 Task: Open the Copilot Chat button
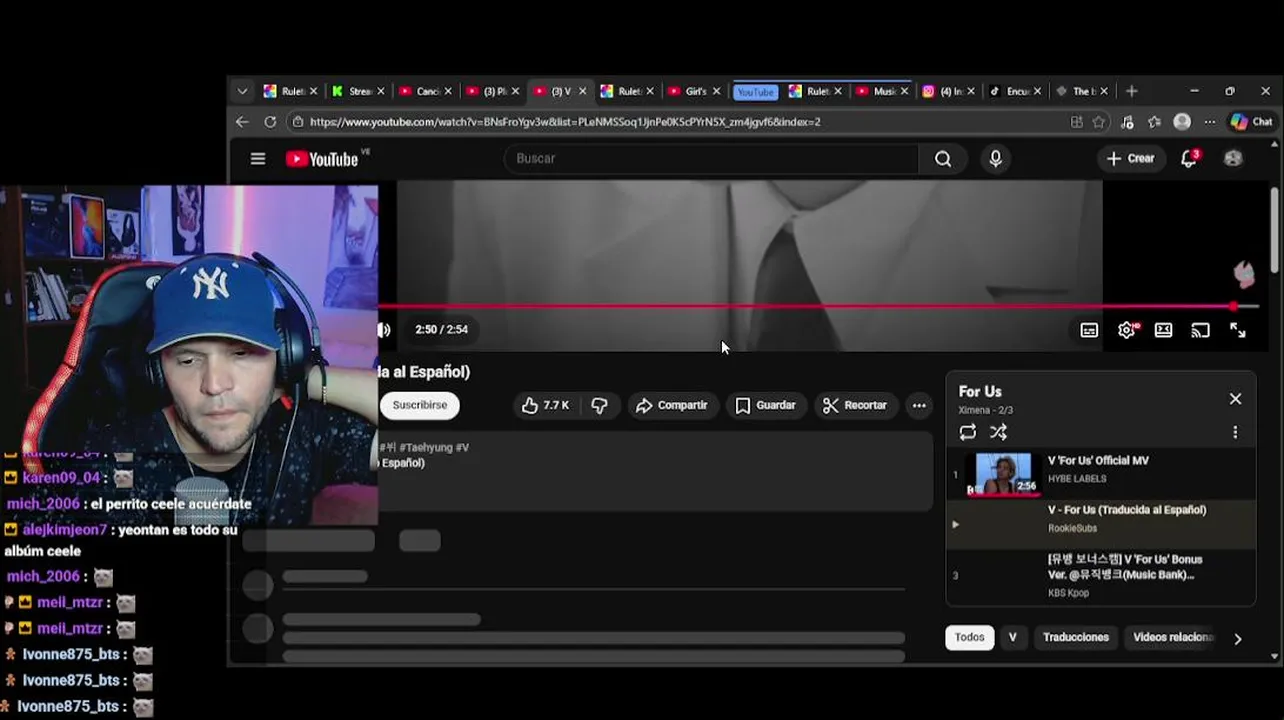(x=1251, y=122)
